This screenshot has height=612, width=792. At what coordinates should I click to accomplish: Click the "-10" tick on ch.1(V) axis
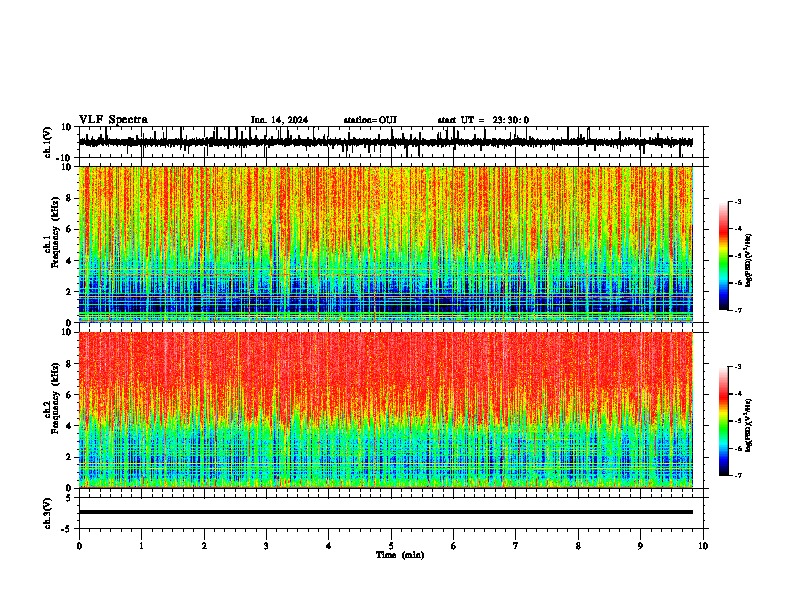coord(65,158)
